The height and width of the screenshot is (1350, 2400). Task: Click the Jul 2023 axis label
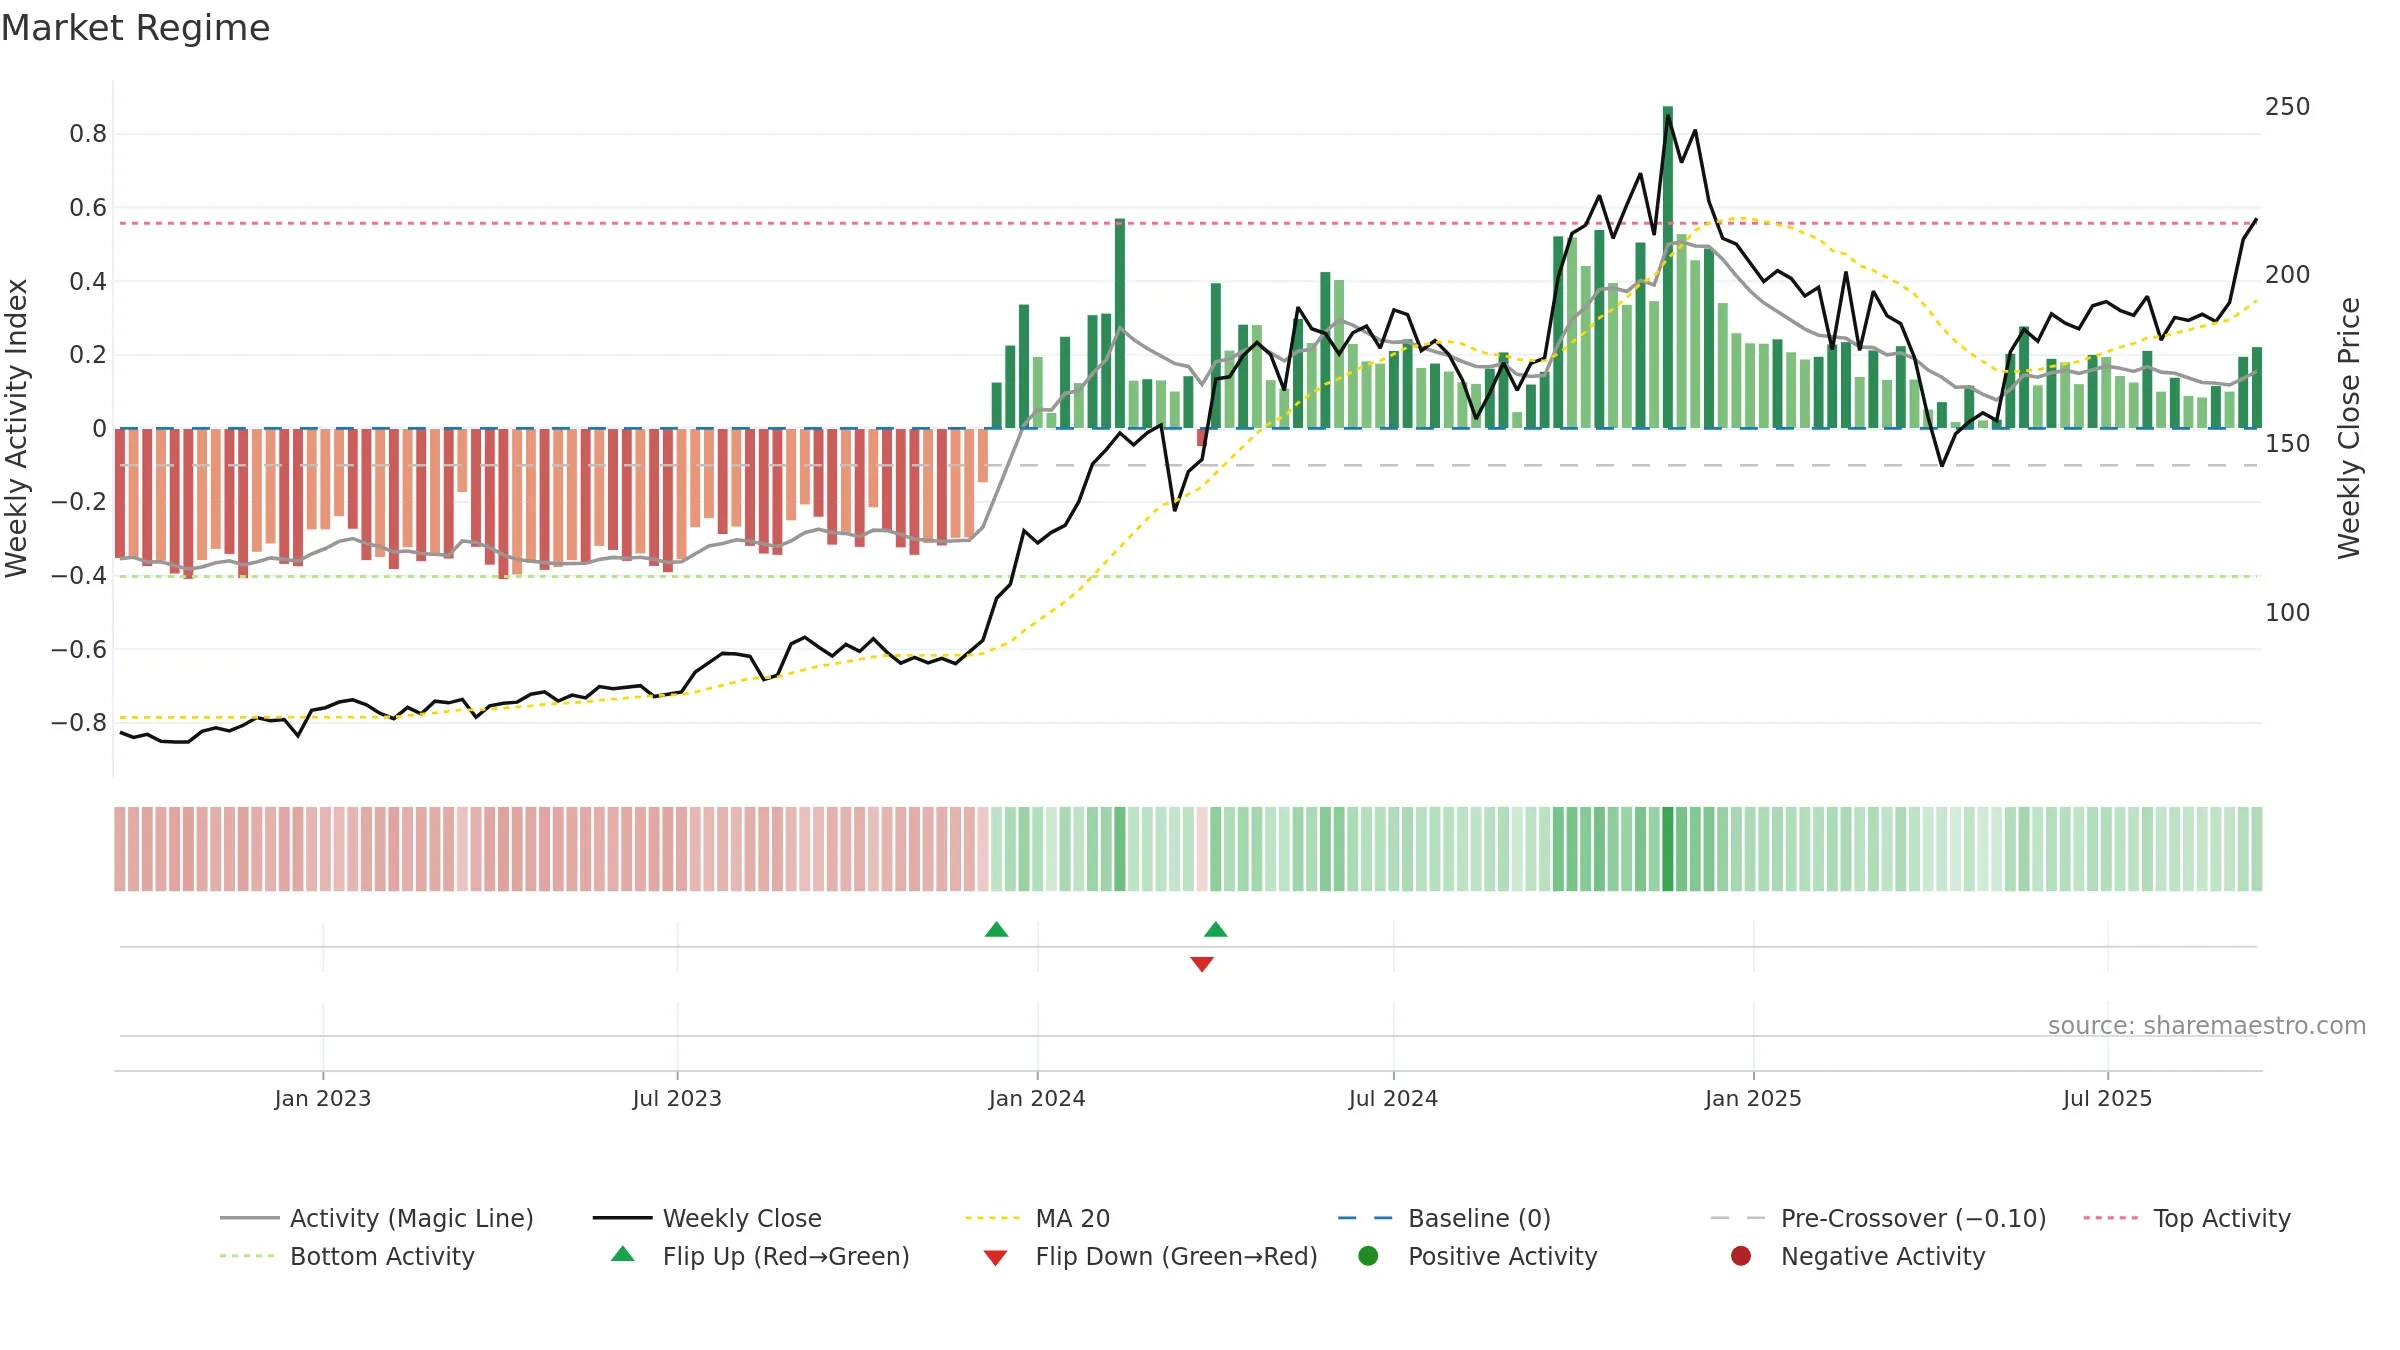pos(677,1098)
